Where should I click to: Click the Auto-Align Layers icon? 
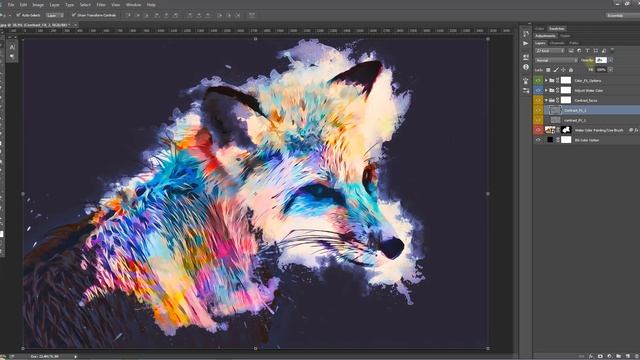coord(251,15)
